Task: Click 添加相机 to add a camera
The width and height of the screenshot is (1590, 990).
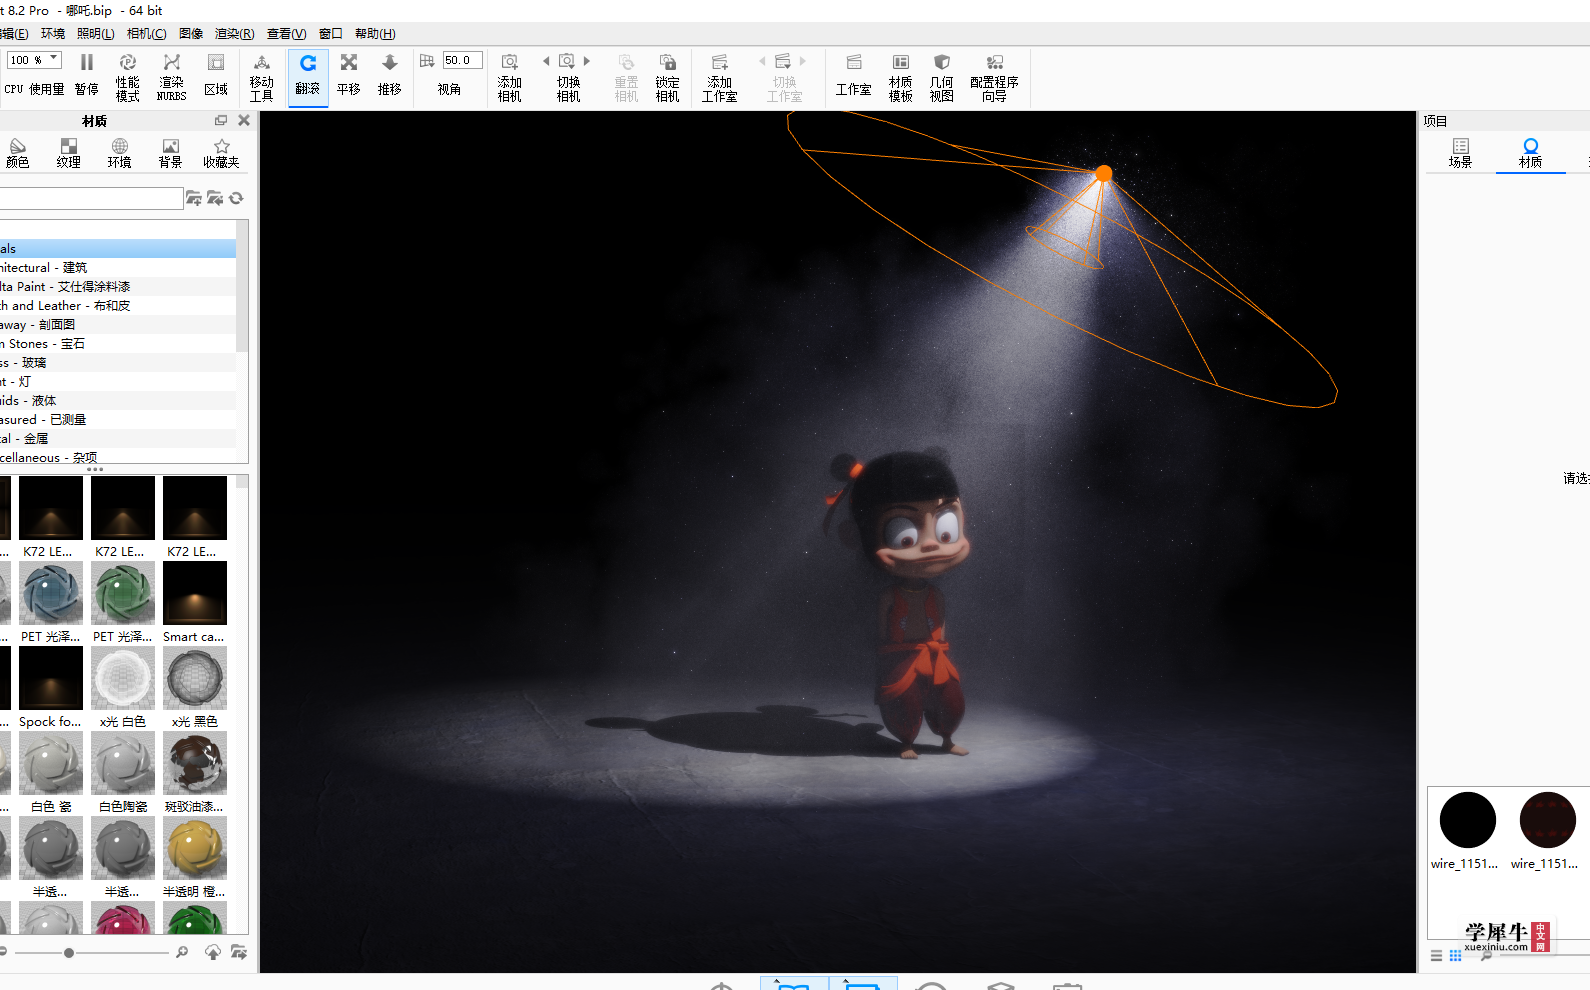Action: point(510,76)
